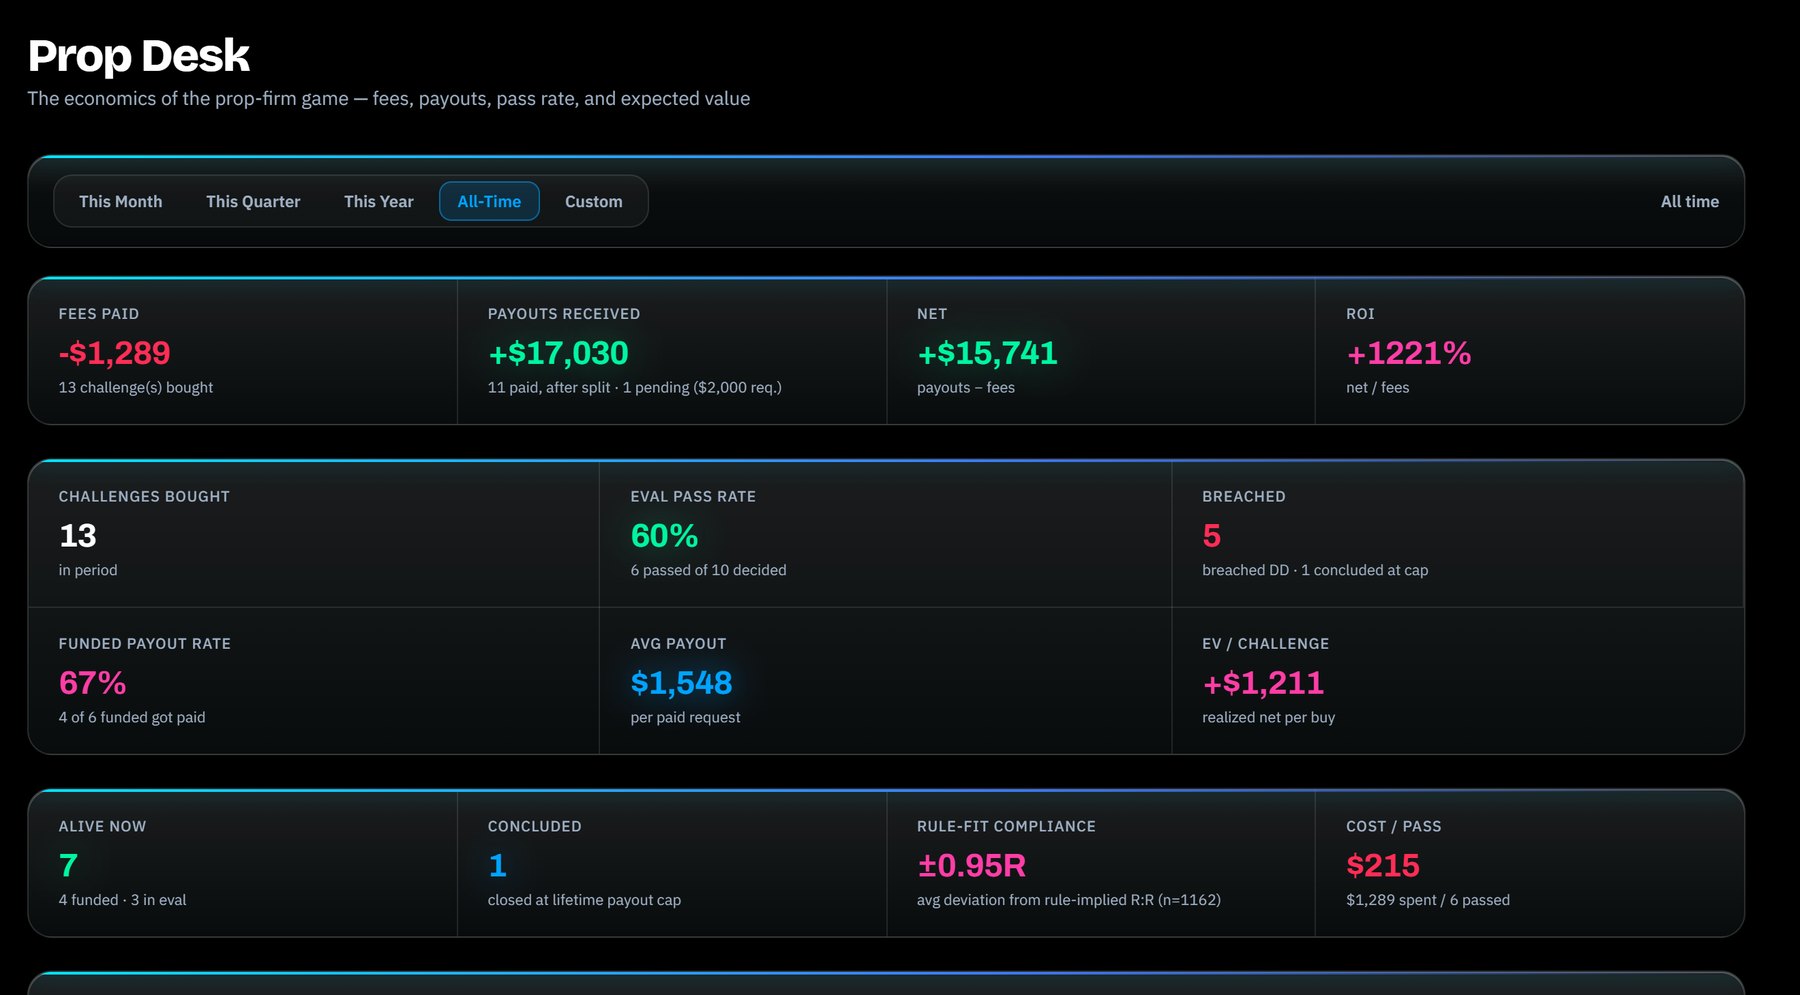Click '13 challenge(s) bought' caption
1800x995 pixels.
[136, 388]
